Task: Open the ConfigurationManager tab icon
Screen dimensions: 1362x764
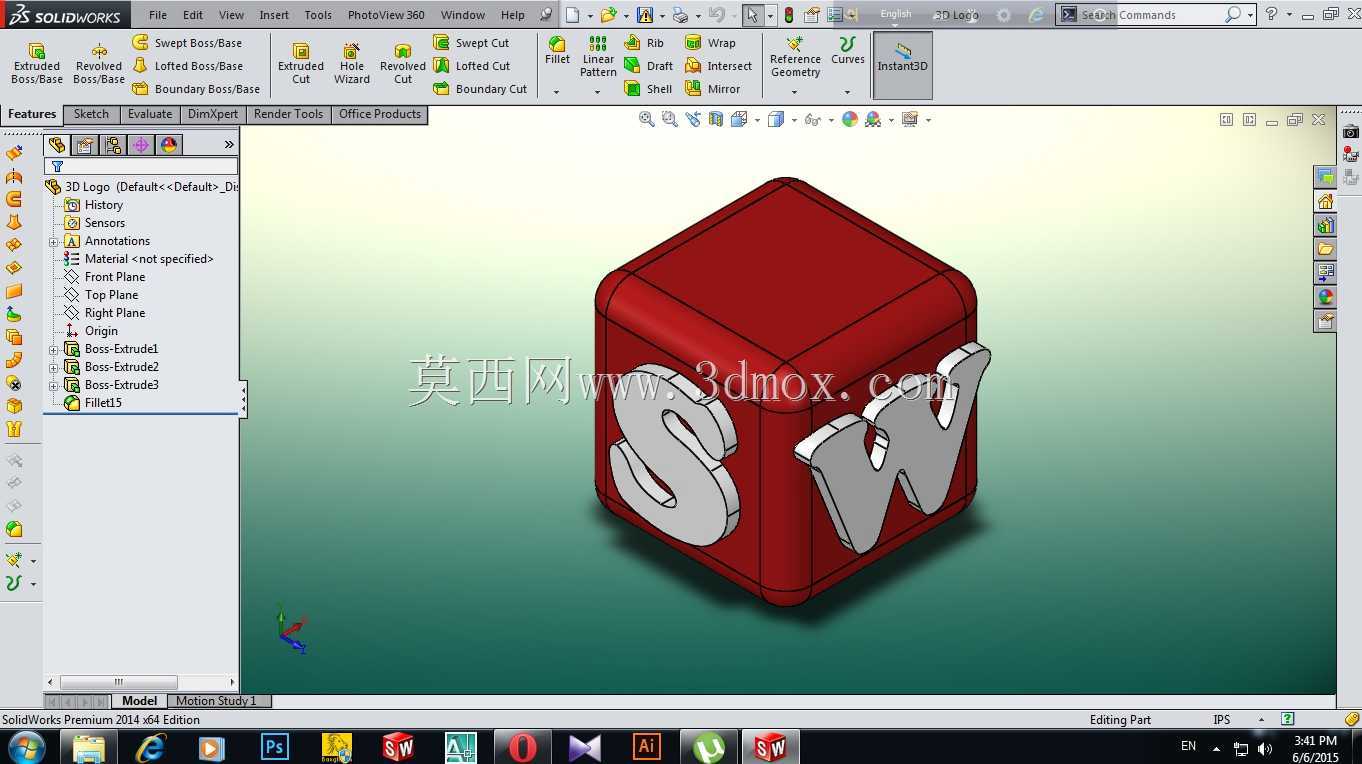Action: pyautogui.click(x=113, y=145)
